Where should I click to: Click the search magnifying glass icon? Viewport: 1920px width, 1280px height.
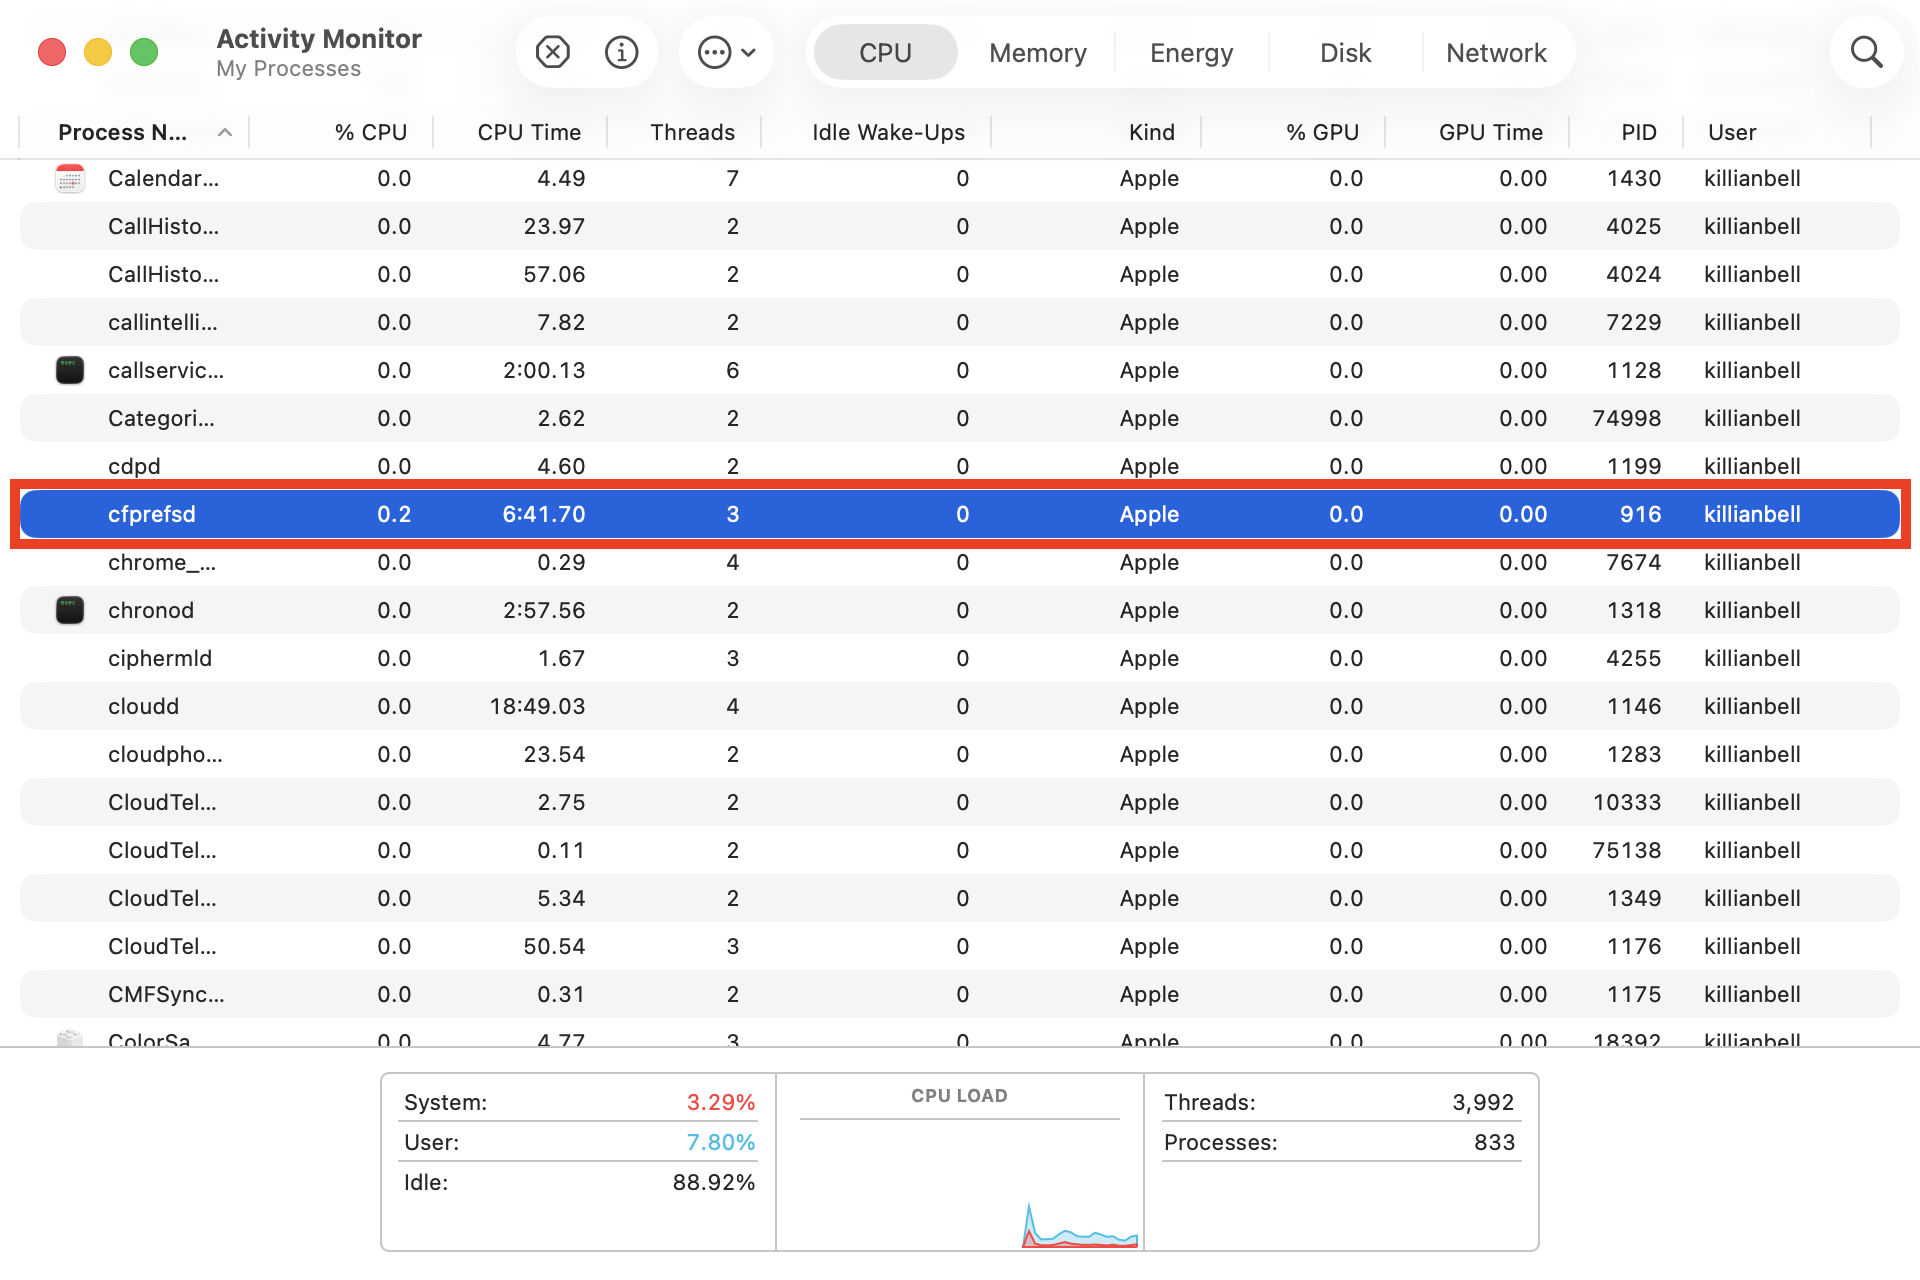tap(1866, 52)
